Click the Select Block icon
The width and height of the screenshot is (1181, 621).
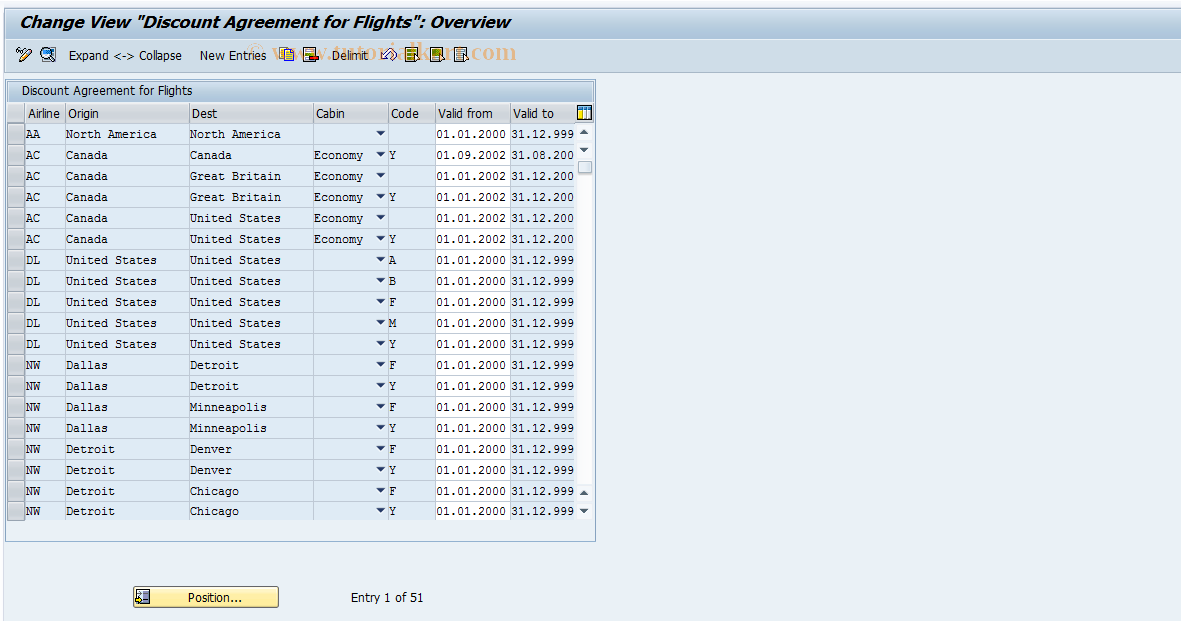coord(437,55)
